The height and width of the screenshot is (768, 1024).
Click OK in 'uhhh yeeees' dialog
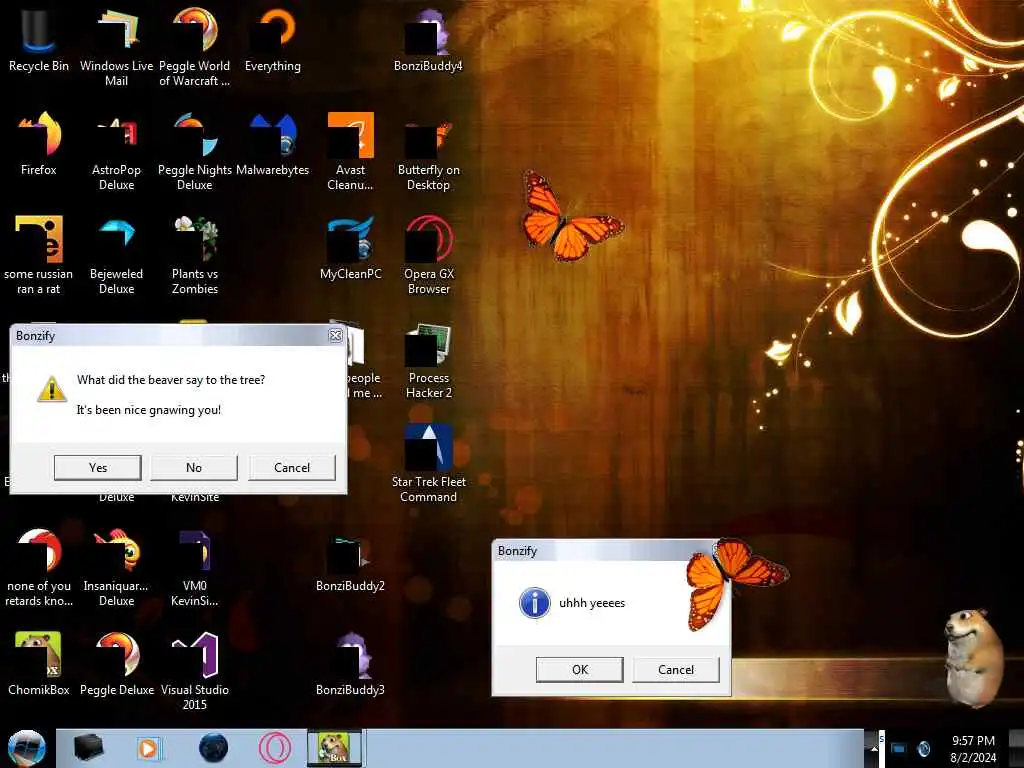tap(579, 669)
